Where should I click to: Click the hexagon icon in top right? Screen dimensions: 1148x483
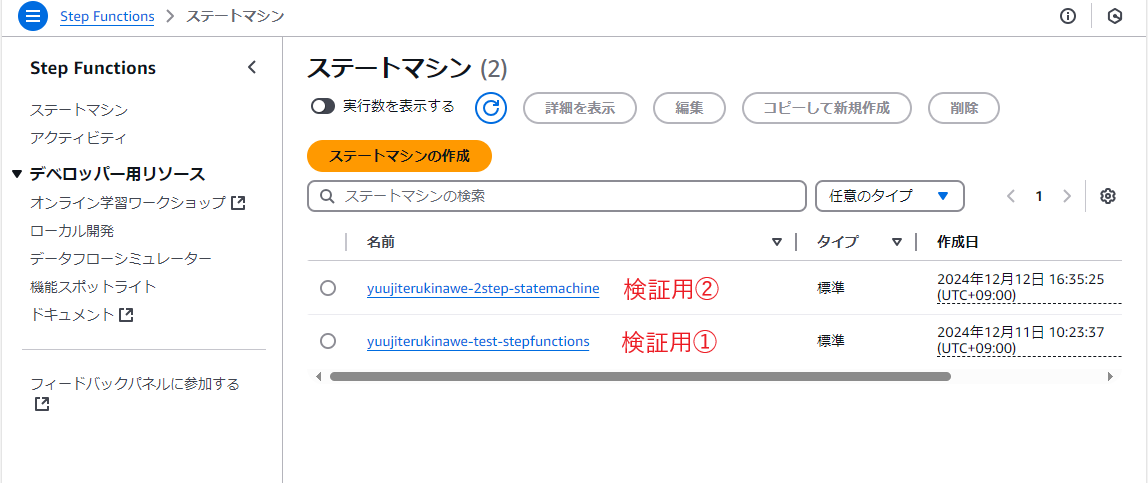click(1115, 16)
